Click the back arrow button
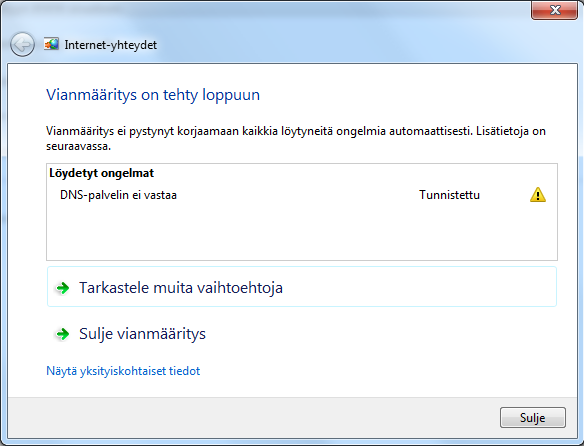 point(22,45)
